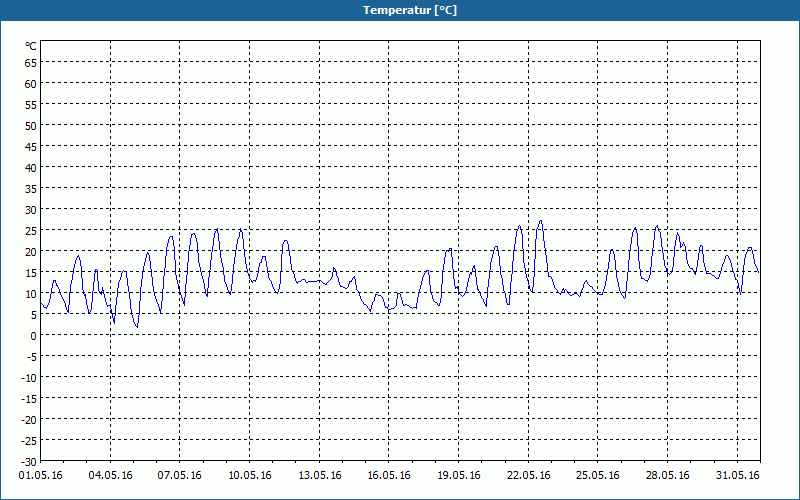Select the 65 value on y-axis

31,63
